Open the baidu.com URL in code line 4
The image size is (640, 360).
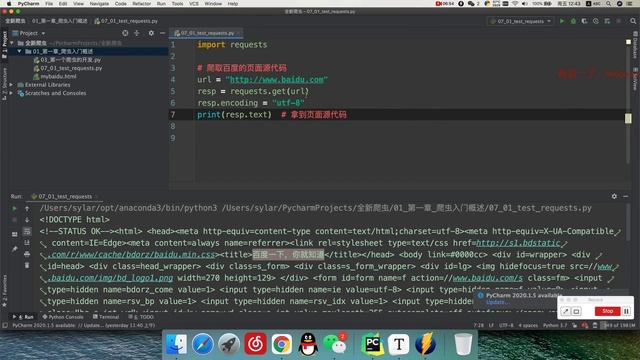pos(277,80)
